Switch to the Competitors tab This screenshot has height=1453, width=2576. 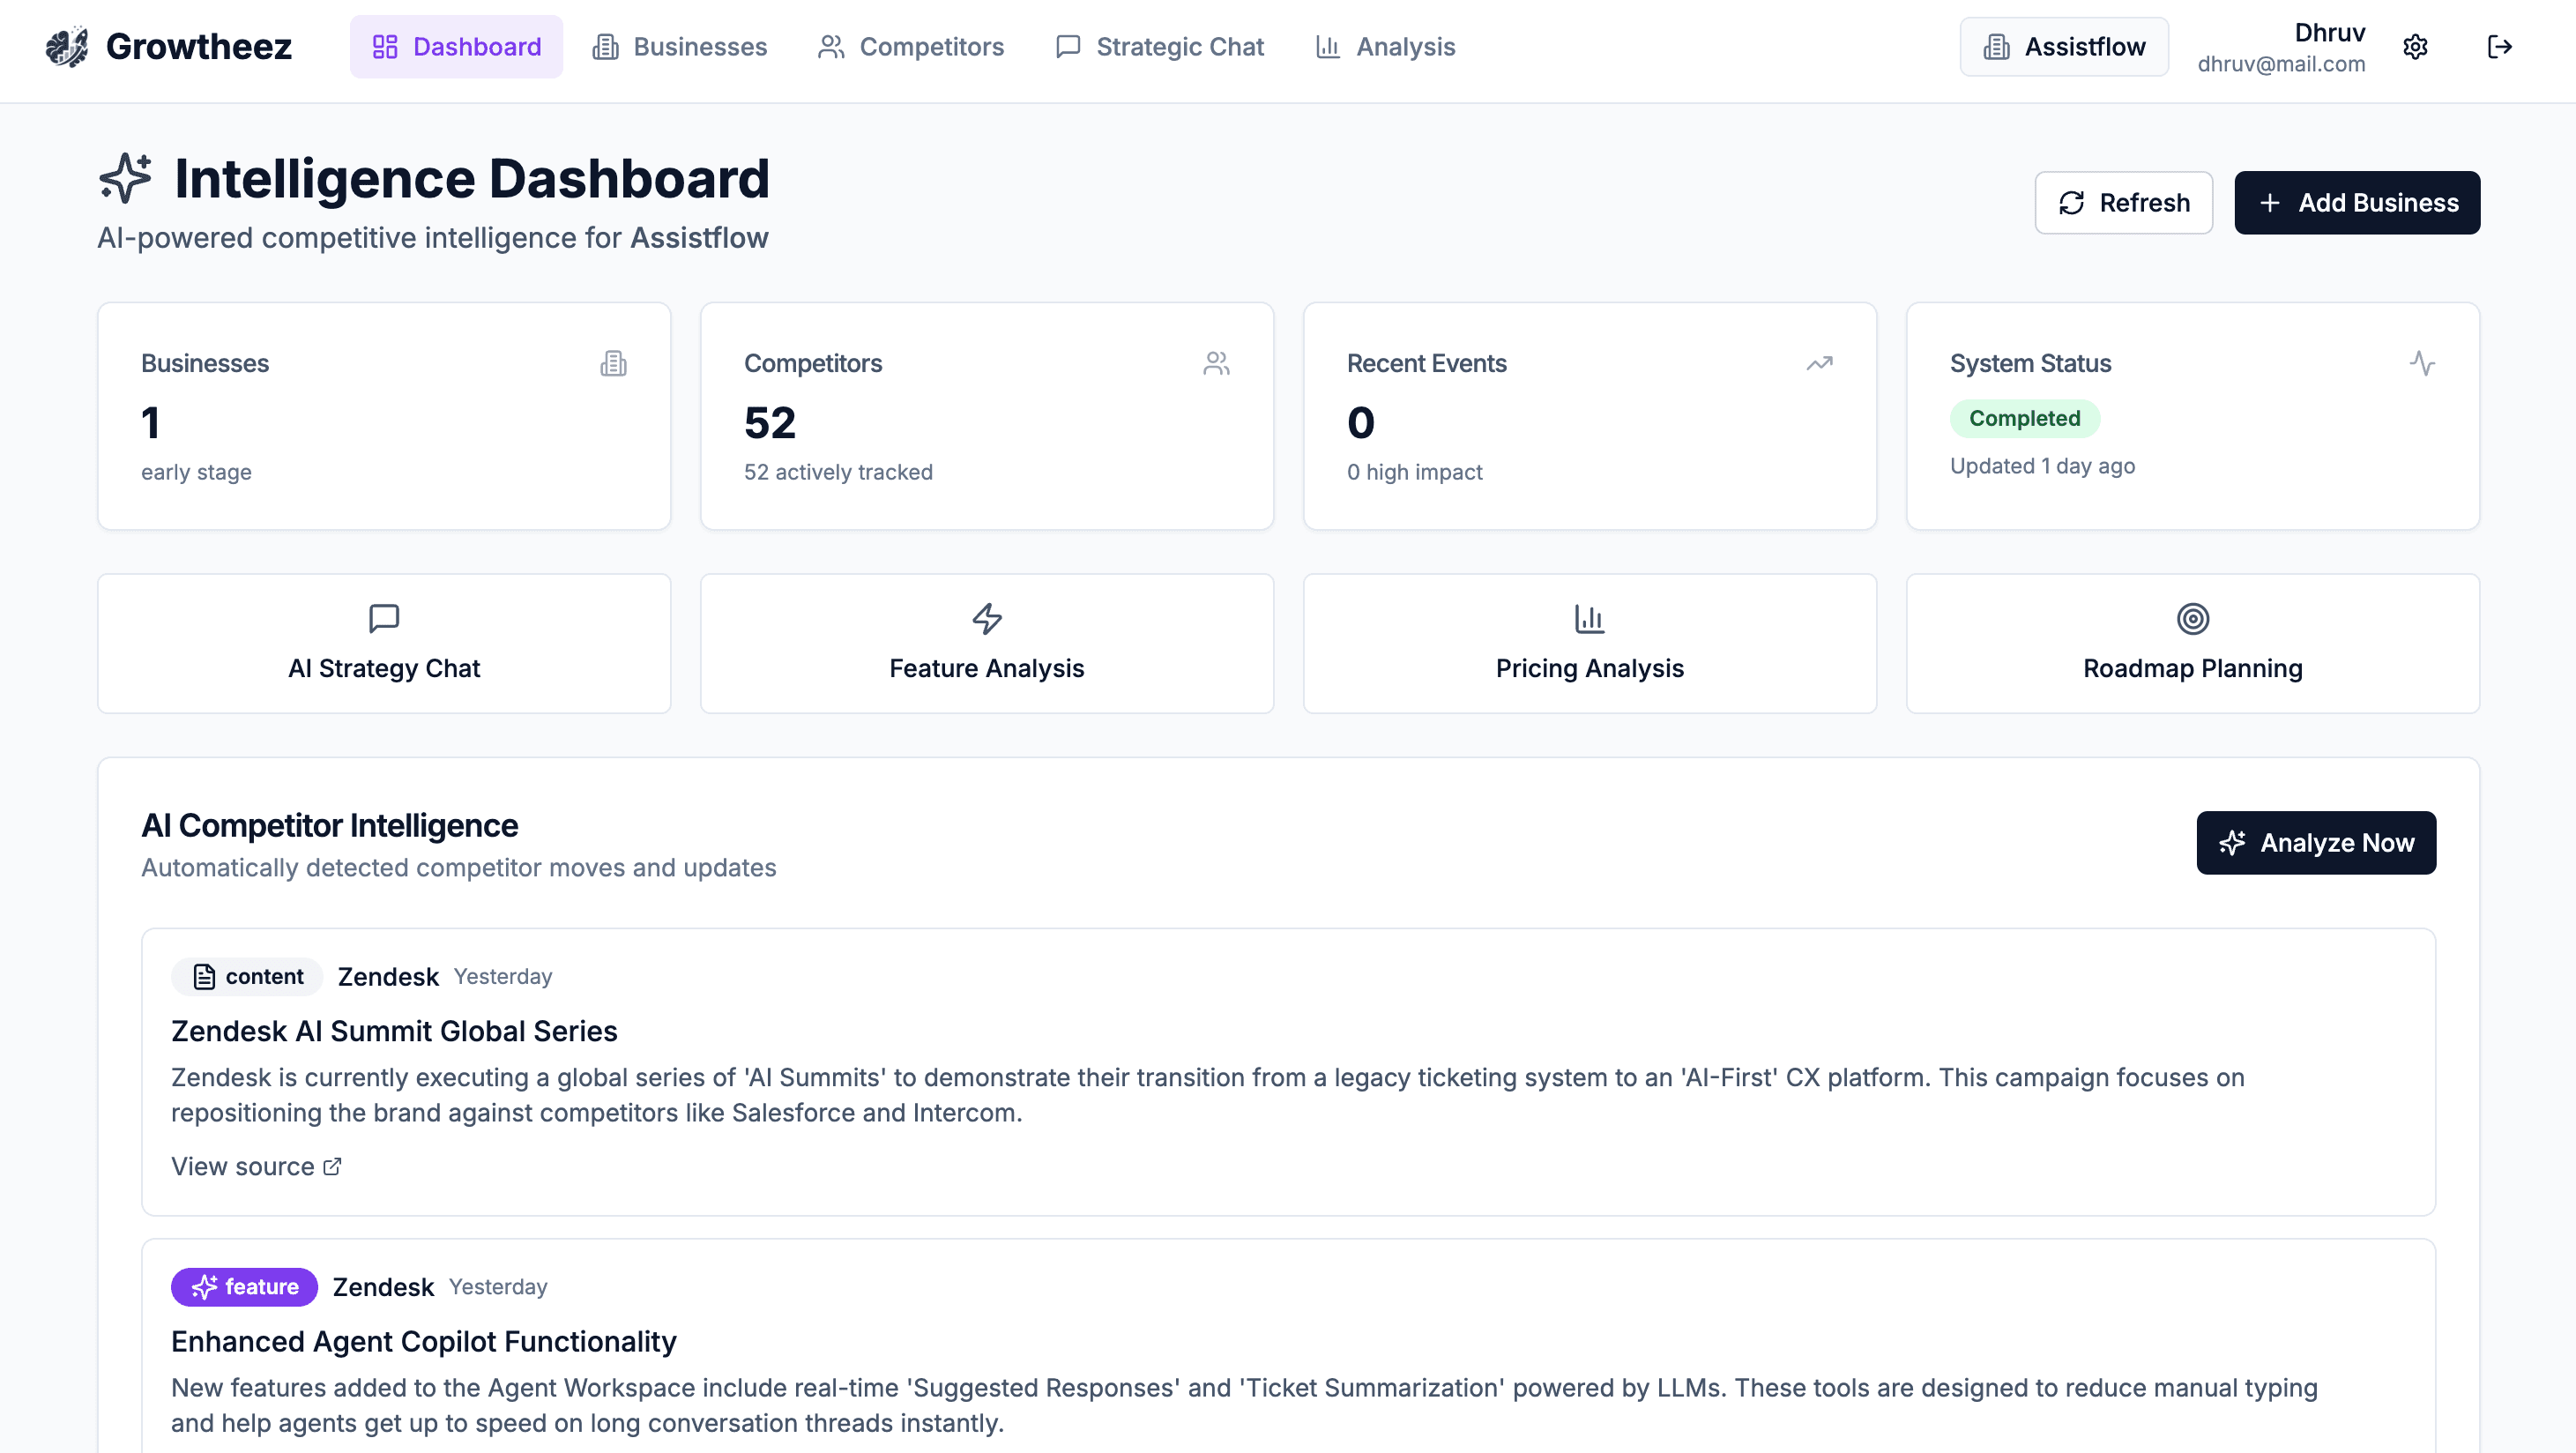click(x=911, y=46)
